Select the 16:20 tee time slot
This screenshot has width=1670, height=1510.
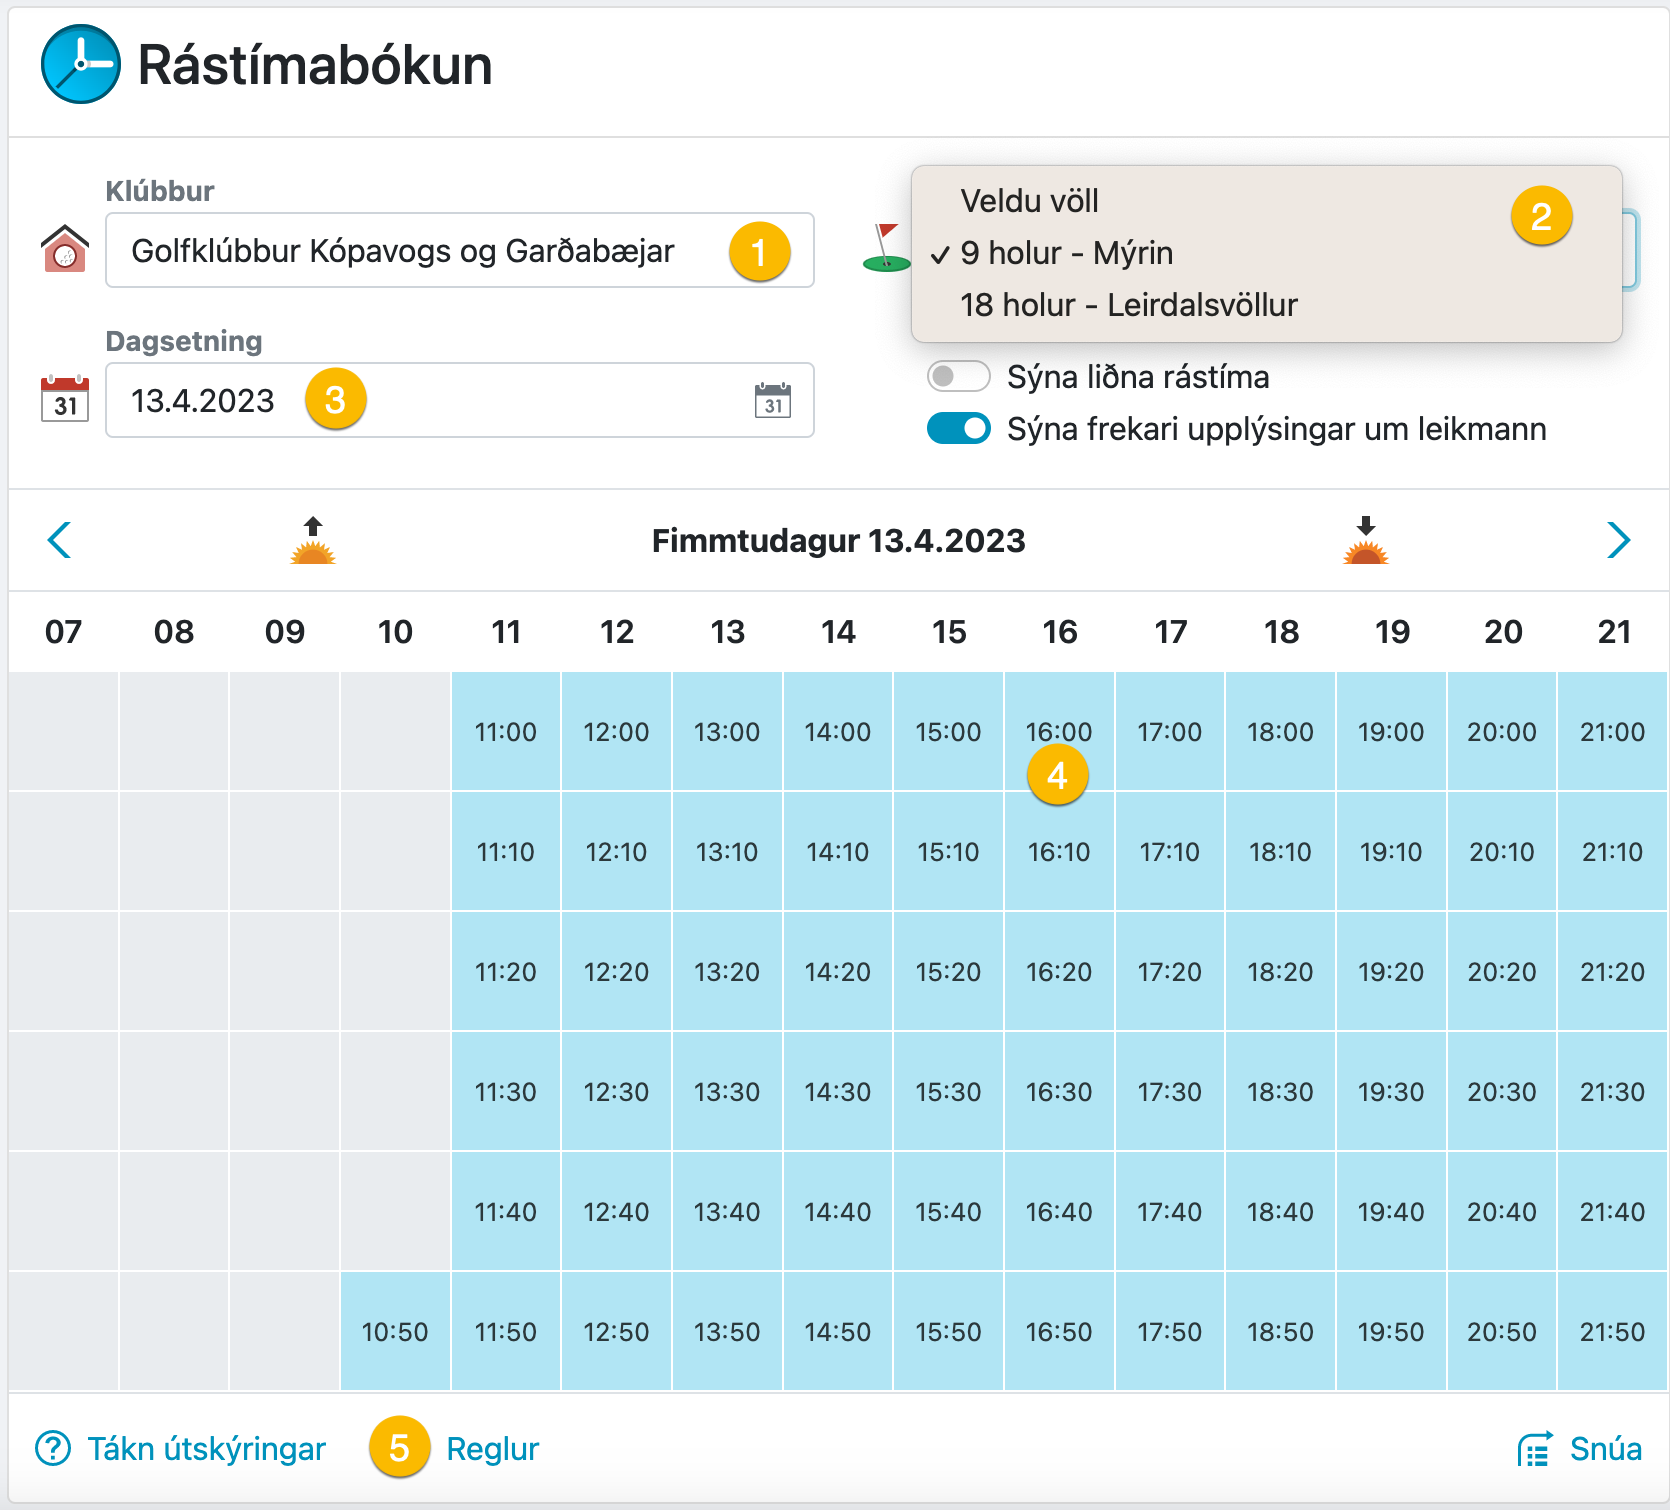[1059, 972]
